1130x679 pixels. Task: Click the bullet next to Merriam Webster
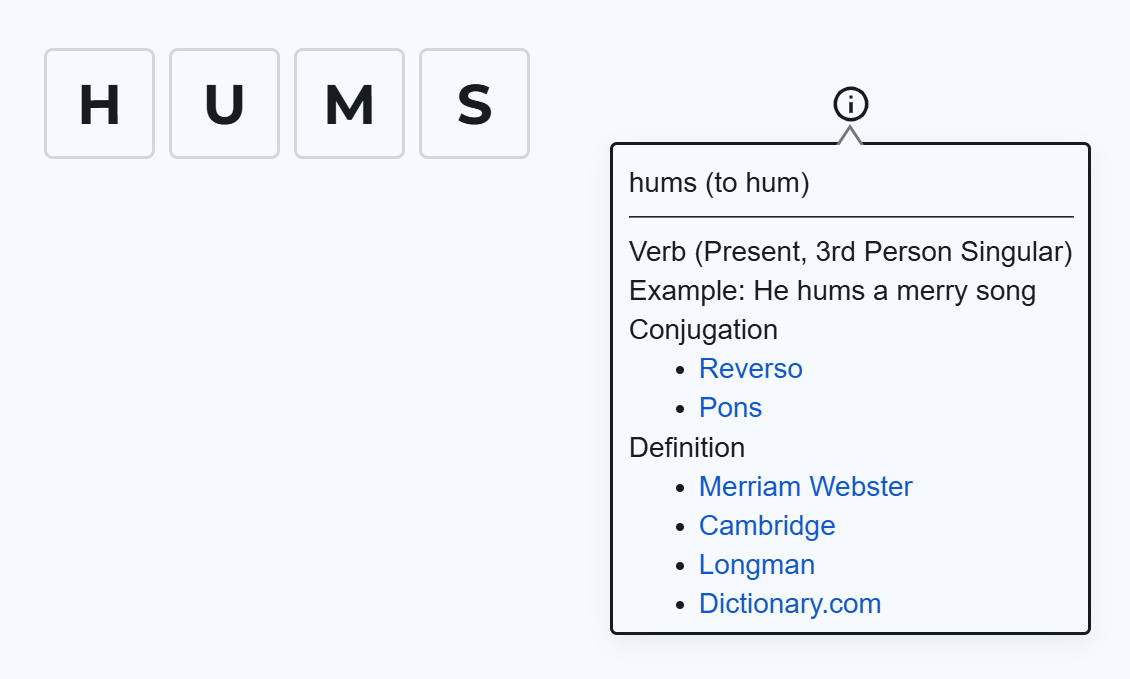coord(681,487)
